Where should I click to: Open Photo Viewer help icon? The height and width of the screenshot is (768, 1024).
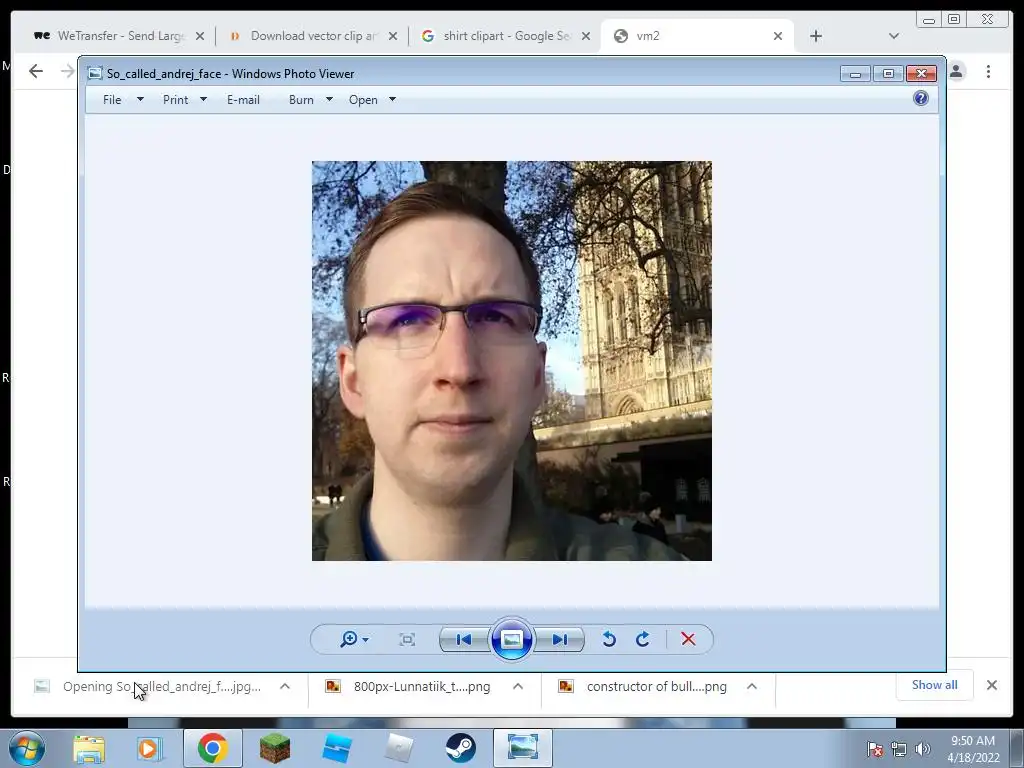(x=921, y=99)
